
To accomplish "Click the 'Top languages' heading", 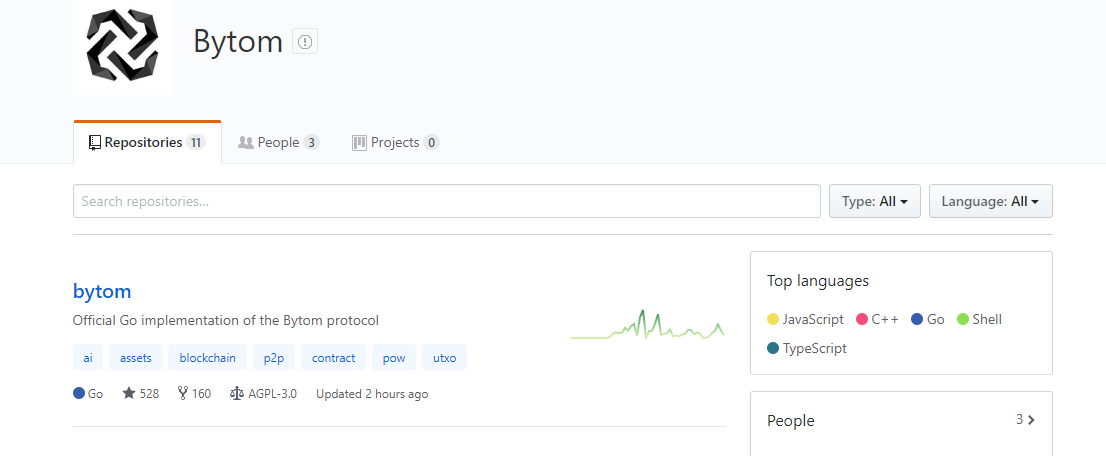I will 818,281.
